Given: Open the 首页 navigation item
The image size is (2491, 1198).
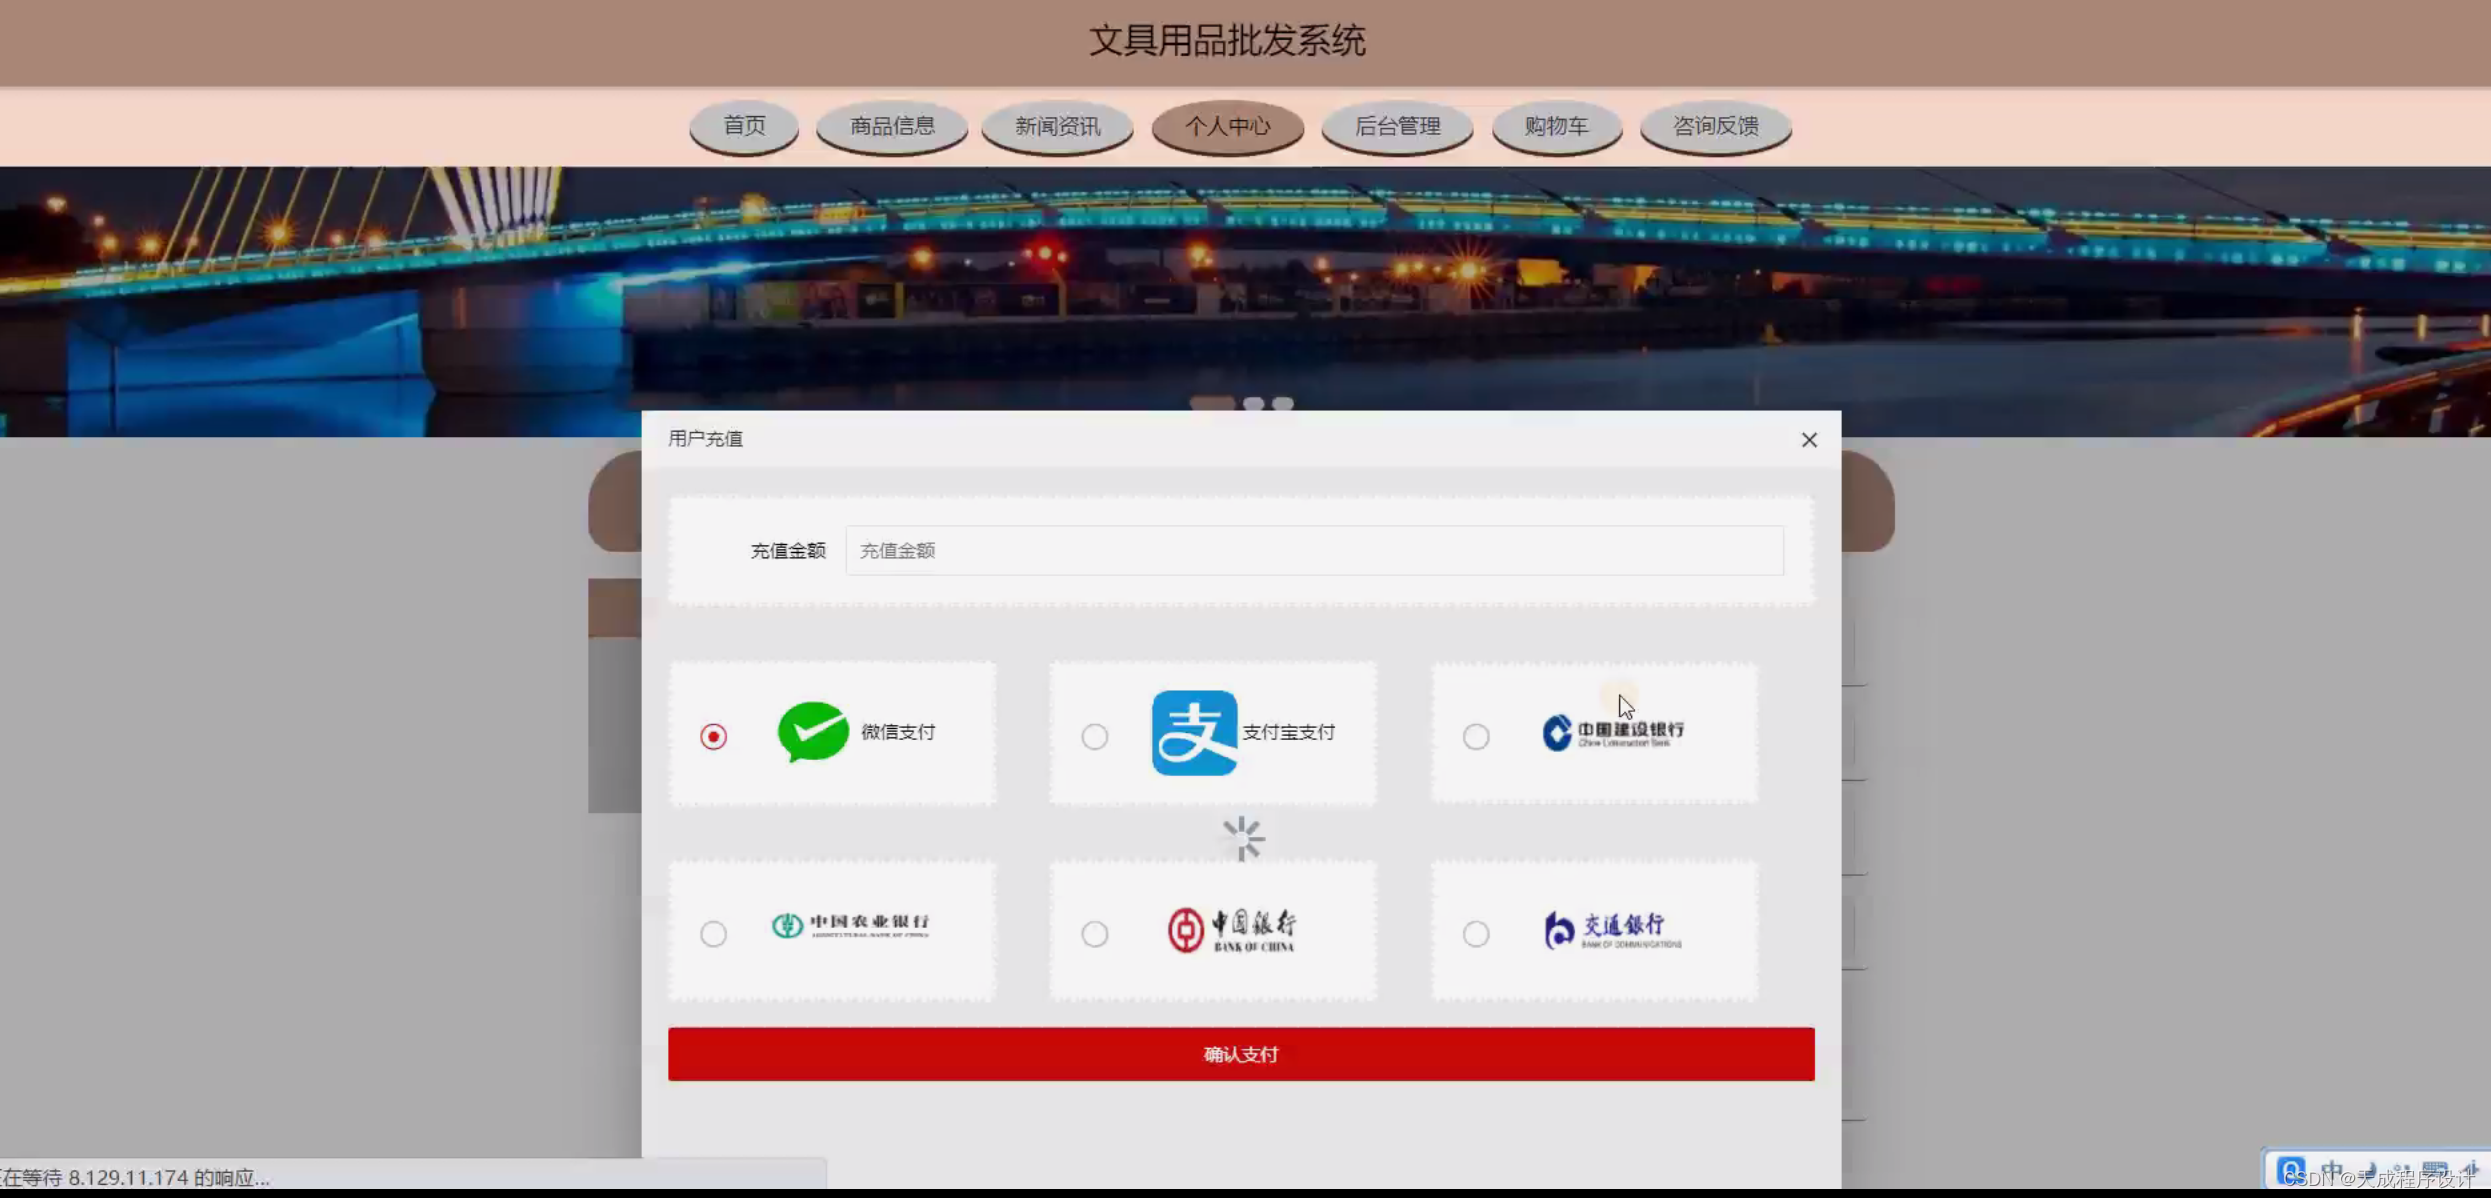Looking at the screenshot, I should point(744,126).
